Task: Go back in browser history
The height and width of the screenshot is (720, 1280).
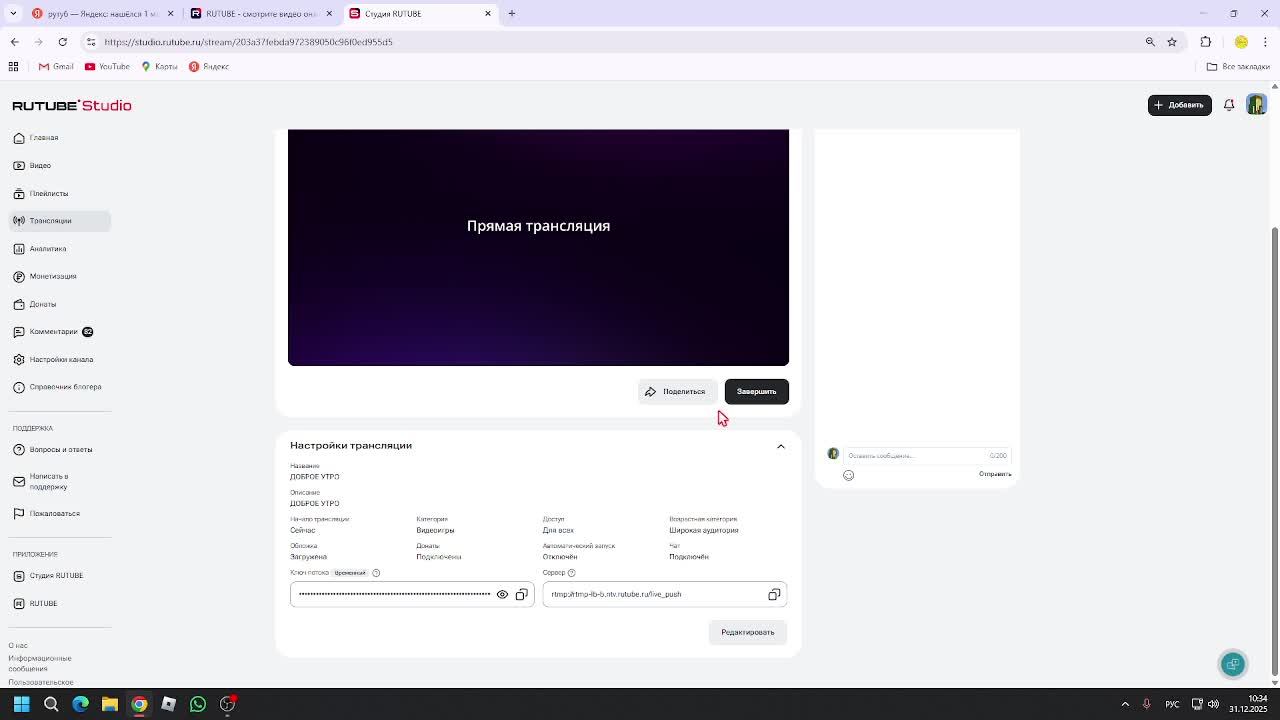Action: point(14,42)
